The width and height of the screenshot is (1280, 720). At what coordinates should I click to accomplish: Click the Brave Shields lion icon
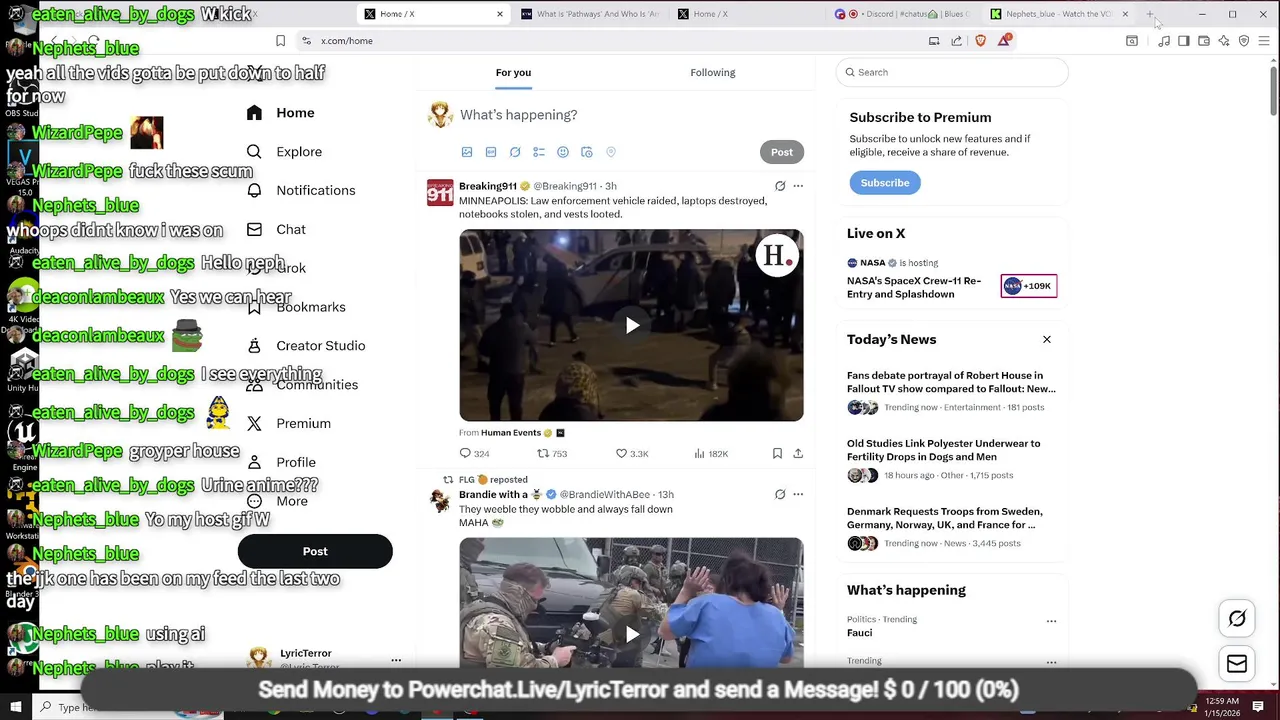[980, 41]
